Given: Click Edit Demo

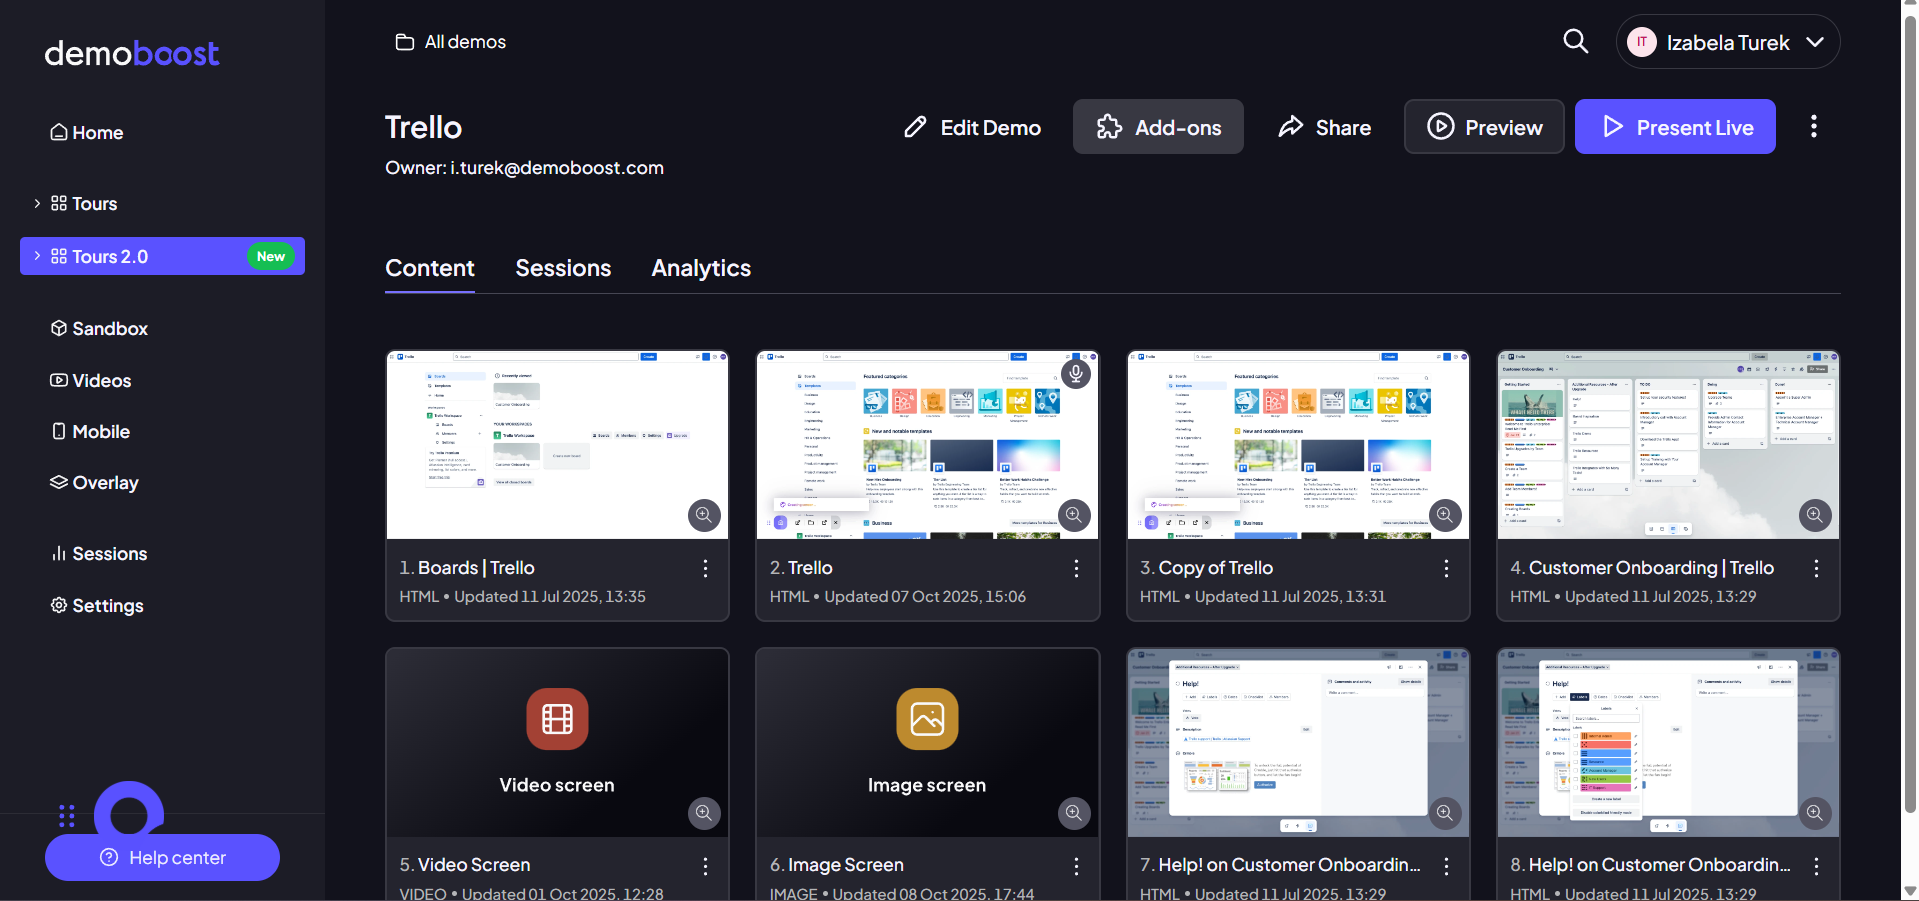Looking at the screenshot, I should (x=972, y=127).
